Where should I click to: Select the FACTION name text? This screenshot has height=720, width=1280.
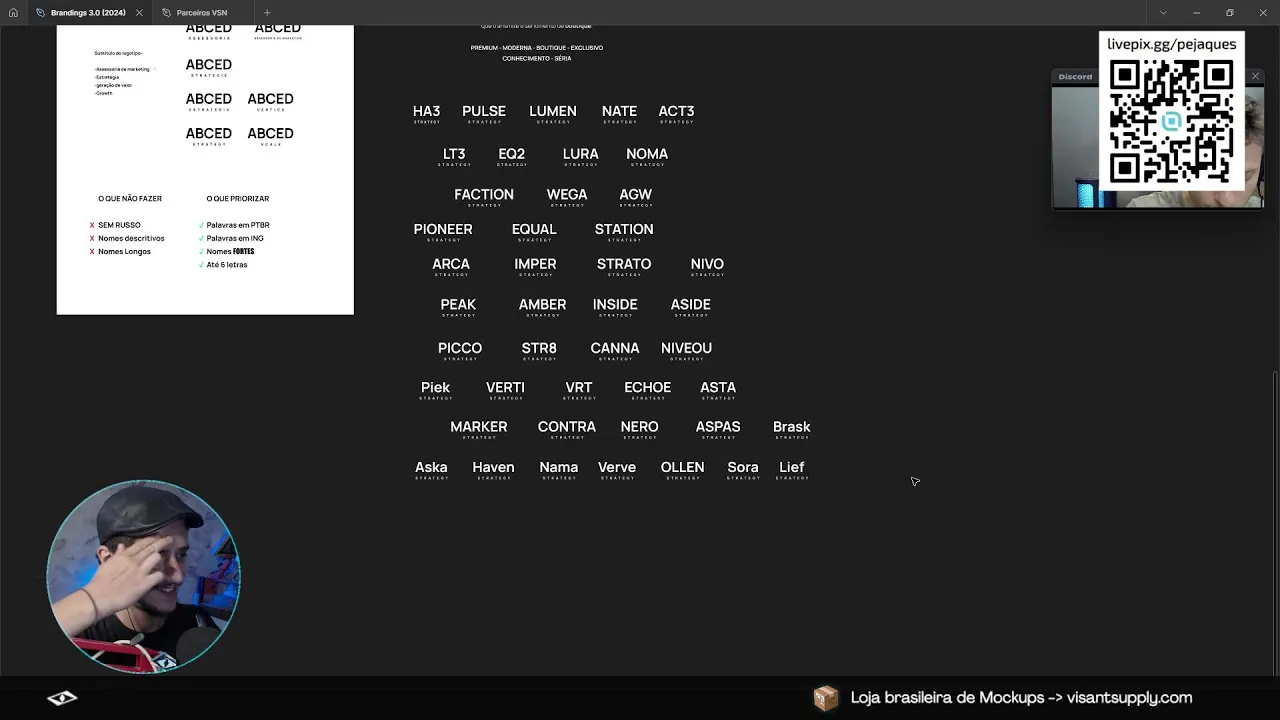click(484, 195)
